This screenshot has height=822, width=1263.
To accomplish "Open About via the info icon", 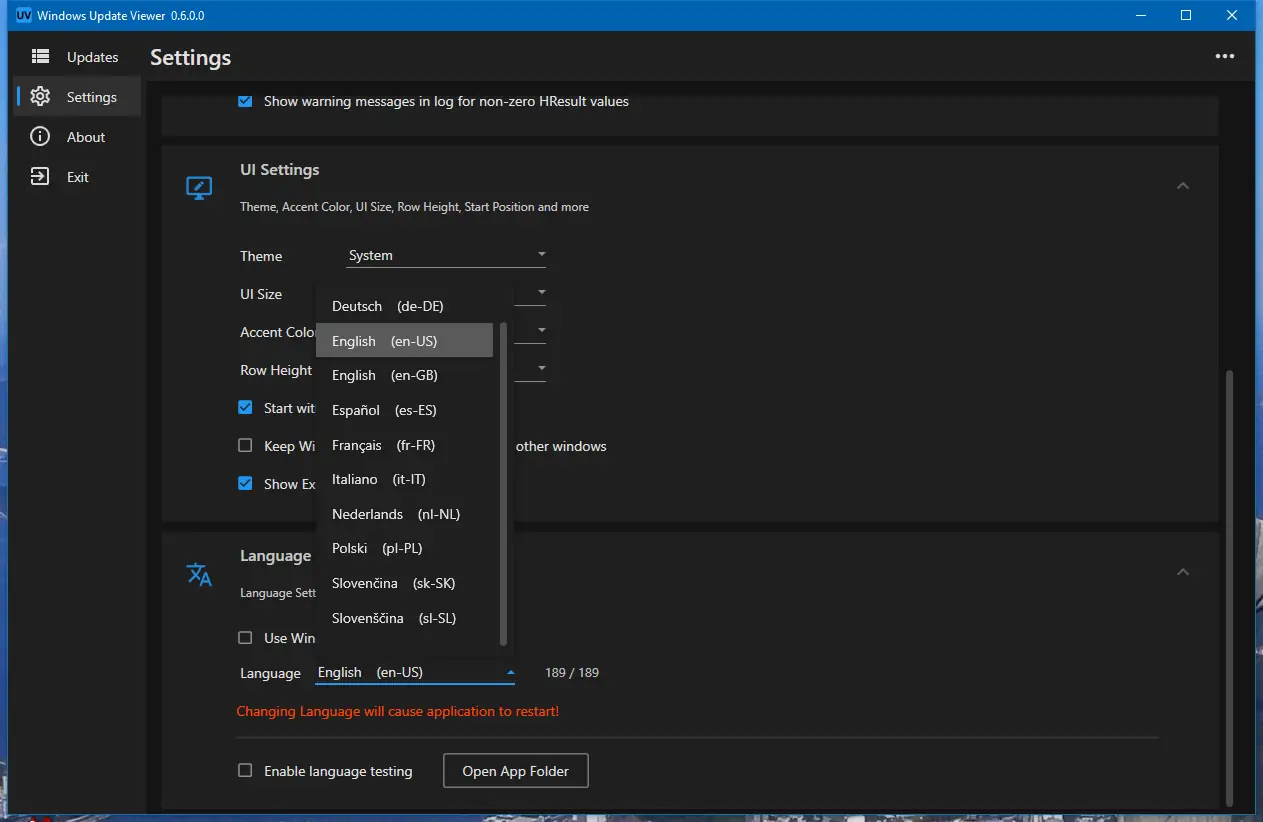I will (x=40, y=137).
